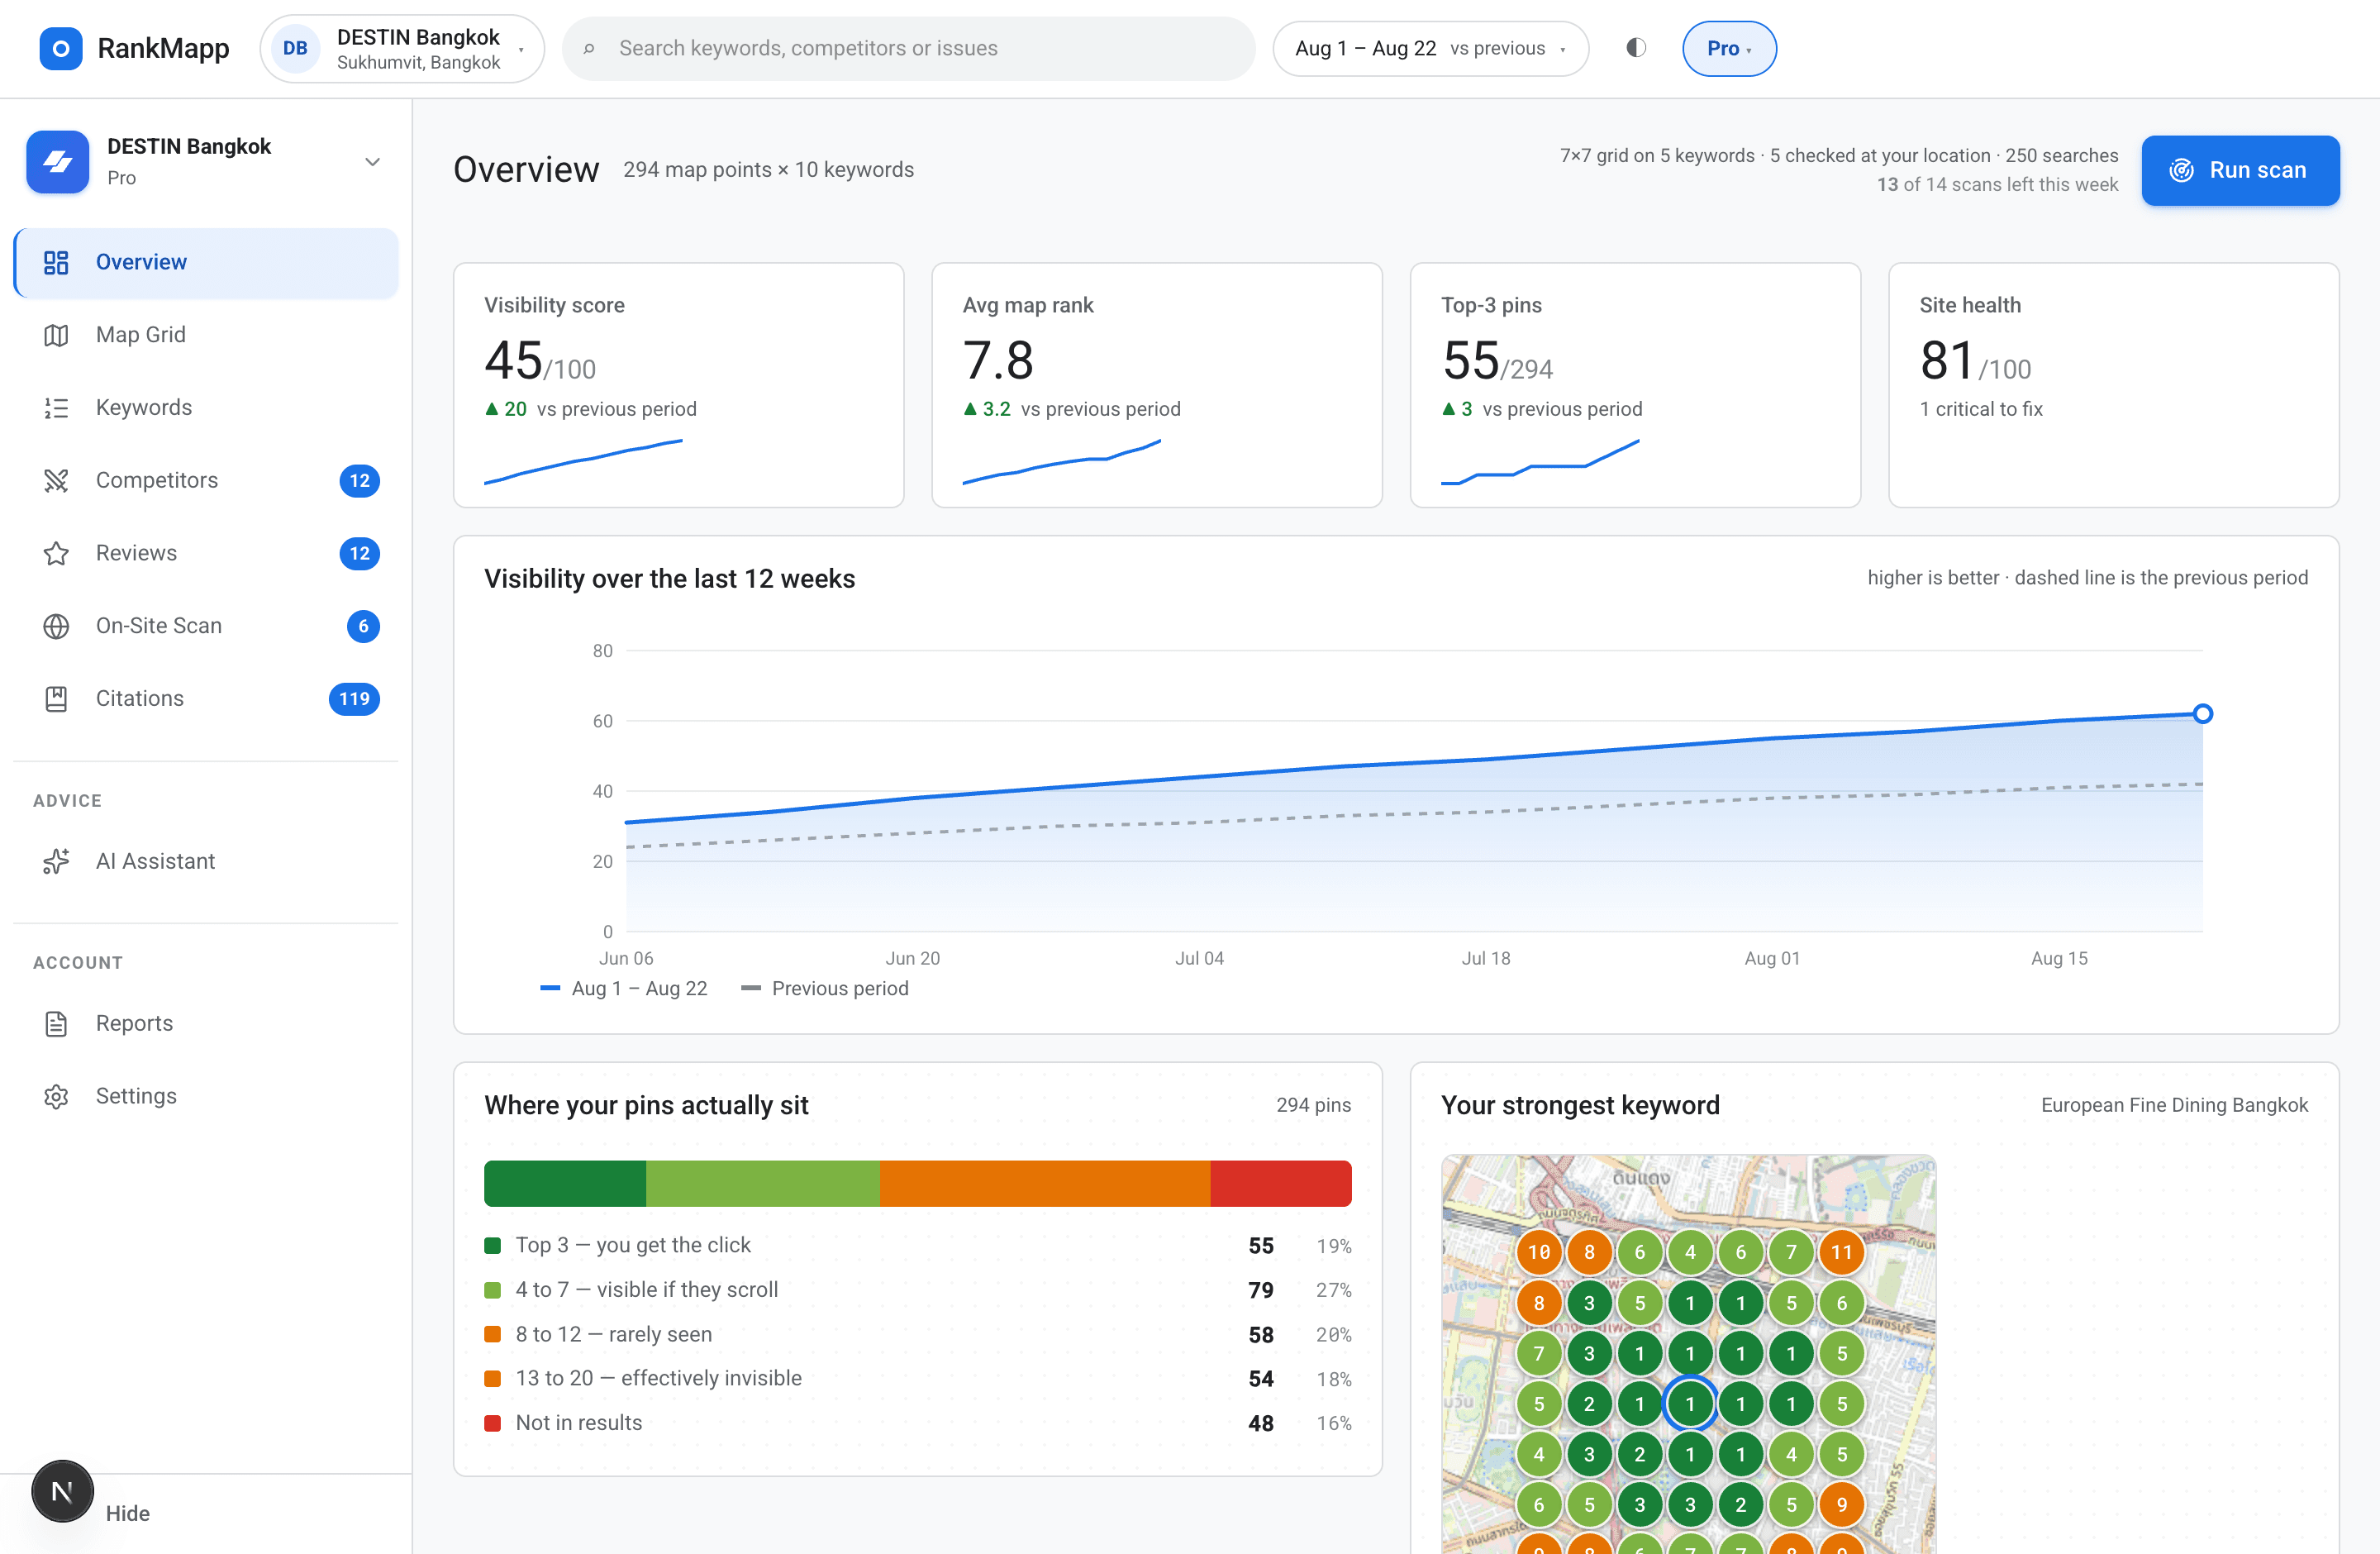Click the Competitors badge showing 12
Screen dimensions: 2380x1554
[x=359, y=480]
